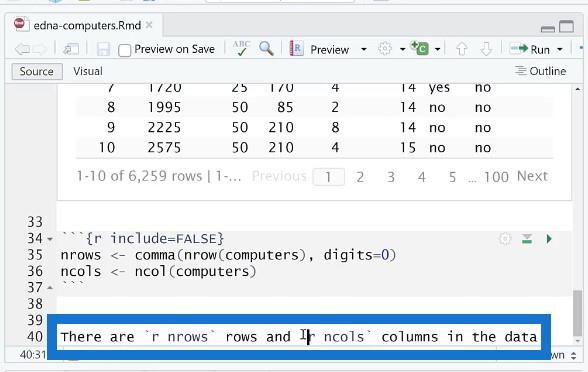This screenshot has width=588, height=372.
Task: Go to the previous chunk with the up arrow
Action: tap(462, 49)
